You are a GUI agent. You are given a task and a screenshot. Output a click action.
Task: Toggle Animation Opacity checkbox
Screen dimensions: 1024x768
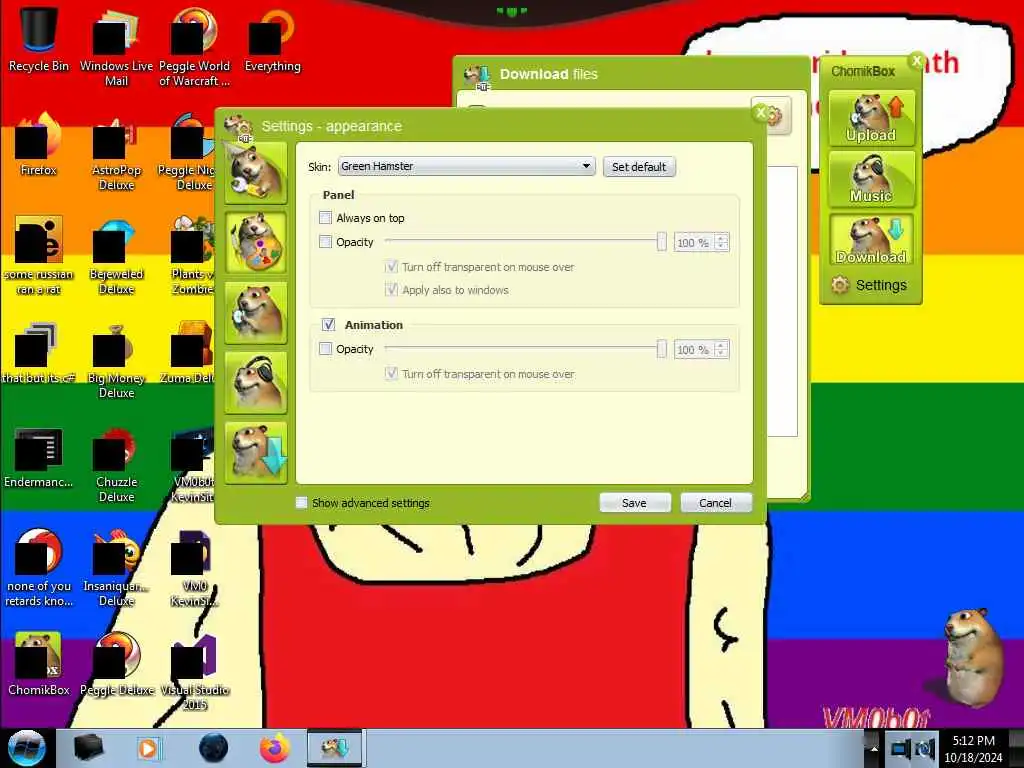(325, 349)
